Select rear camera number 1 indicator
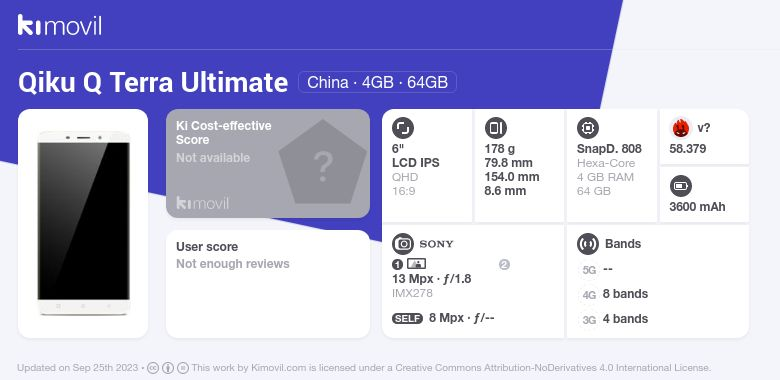 [397, 264]
